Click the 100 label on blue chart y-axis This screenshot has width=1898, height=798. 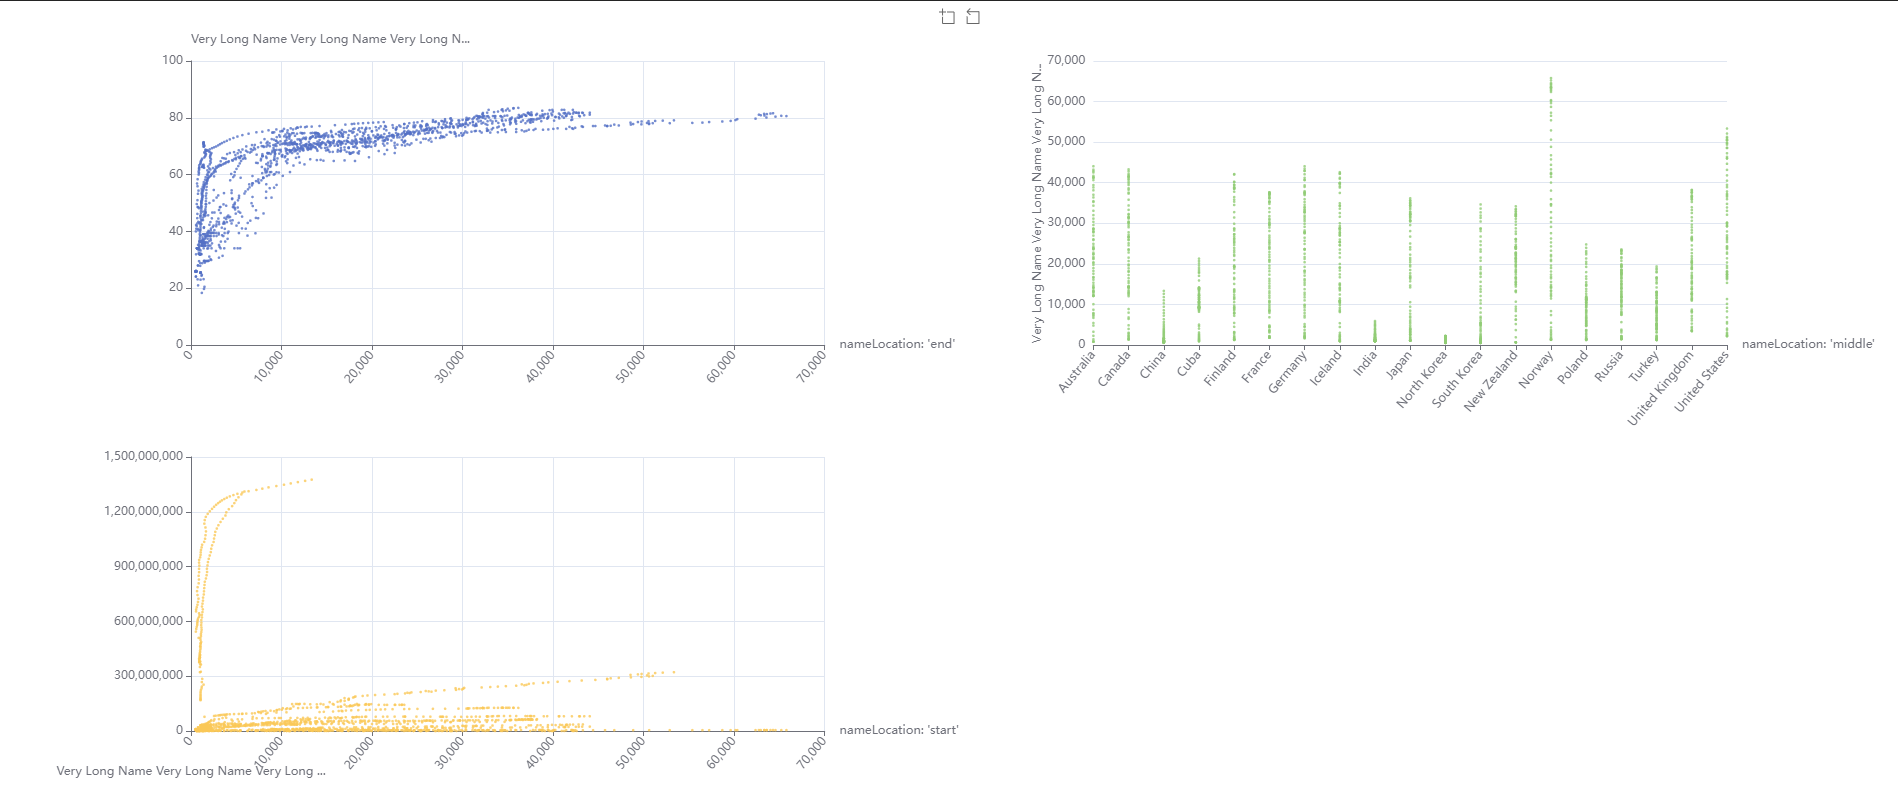coord(172,61)
